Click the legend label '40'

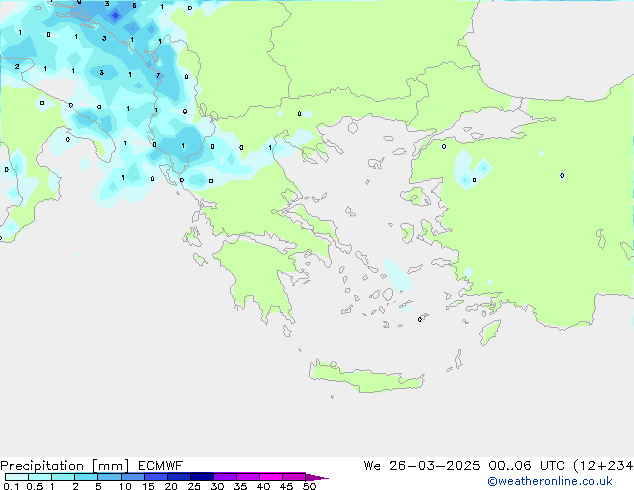(x=263, y=486)
